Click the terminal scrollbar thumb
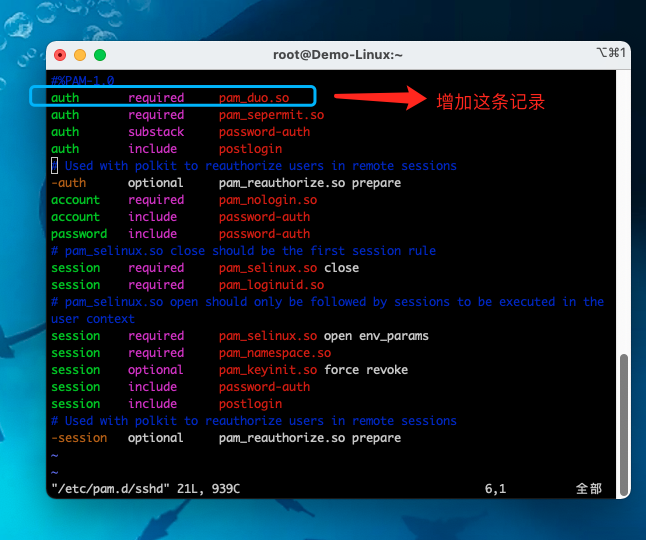Image resolution: width=646 pixels, height=540 pixels. pyautogui.click(x=624, y=423)
